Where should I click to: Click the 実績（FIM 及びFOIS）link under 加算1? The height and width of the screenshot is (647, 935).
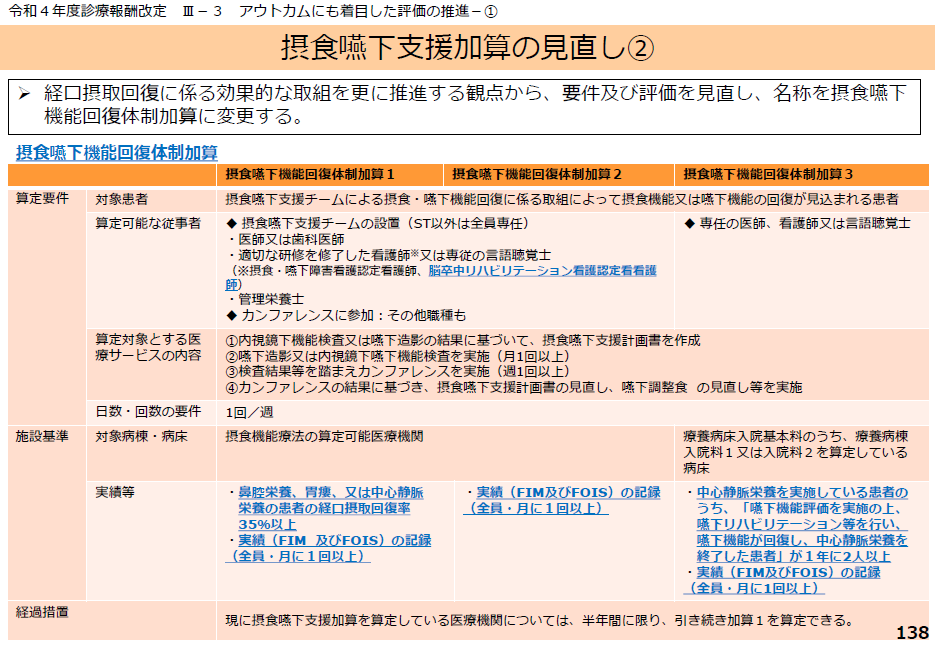tap(330, 547)
